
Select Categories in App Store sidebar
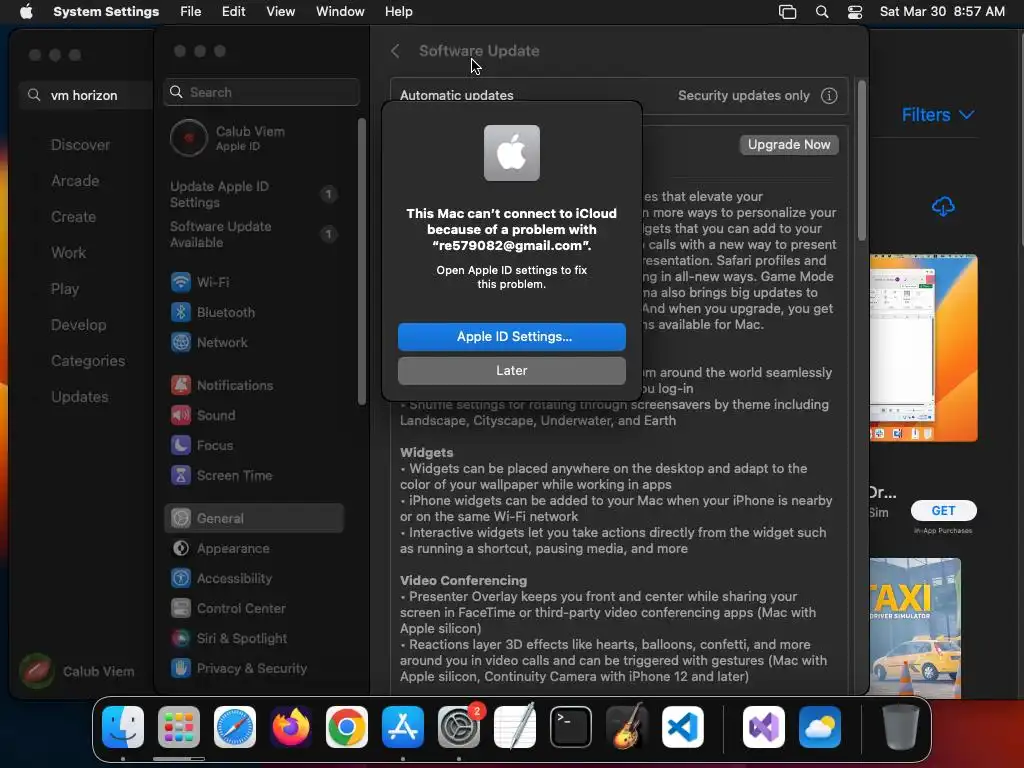pos(88,361)
